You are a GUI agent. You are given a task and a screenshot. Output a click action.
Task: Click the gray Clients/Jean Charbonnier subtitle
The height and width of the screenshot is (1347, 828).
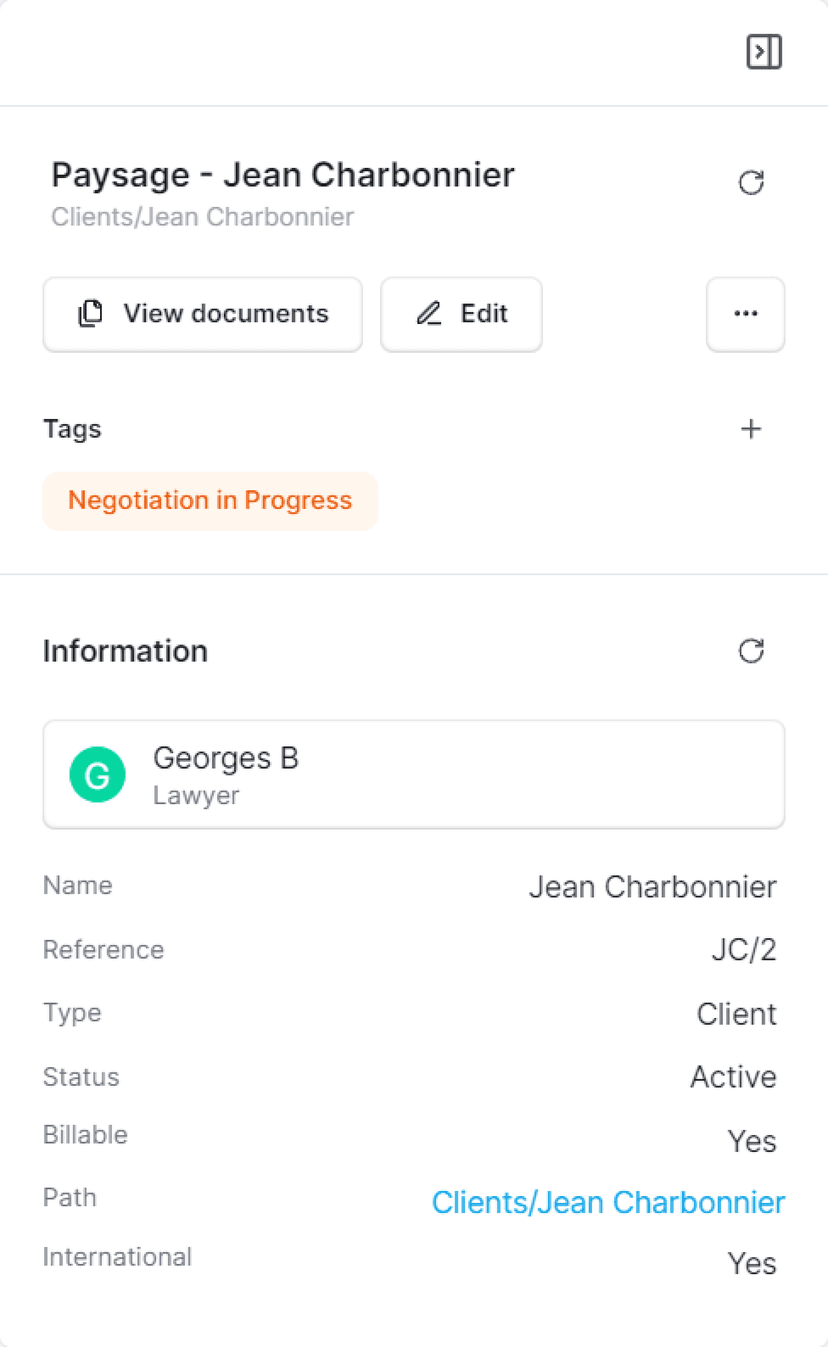[x=202, y=217]
